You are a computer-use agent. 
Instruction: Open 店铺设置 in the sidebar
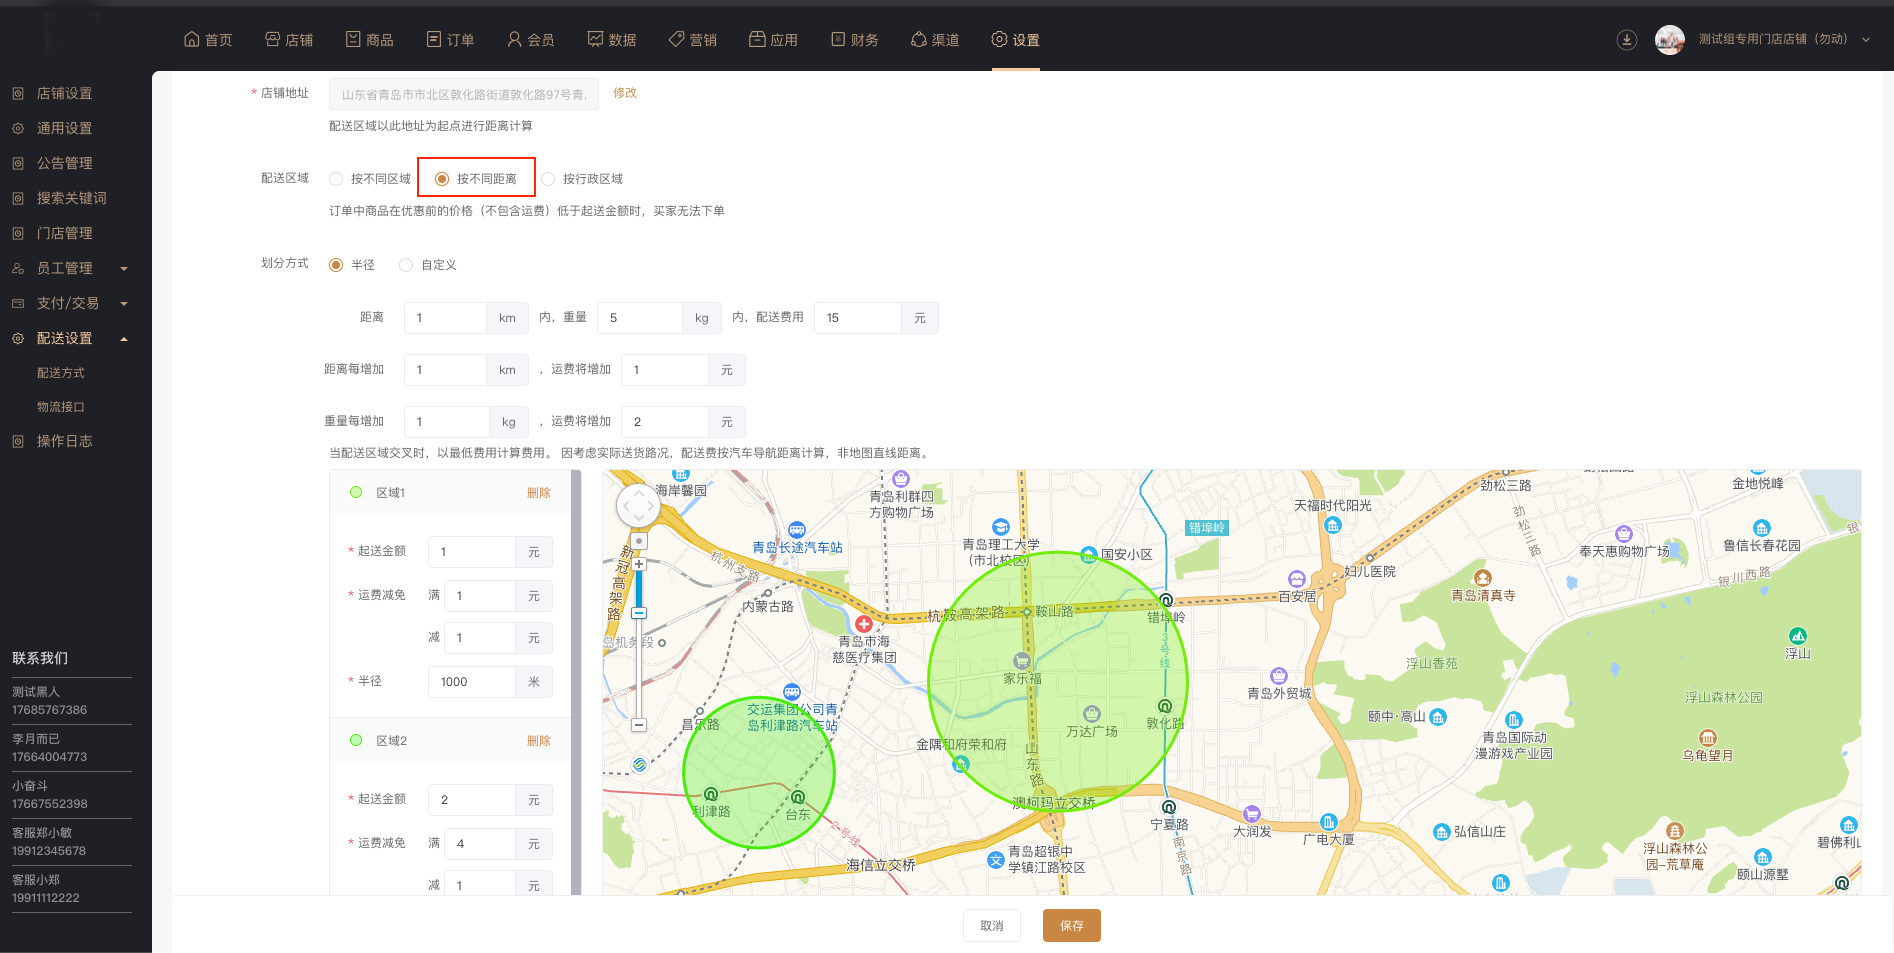[x=64, y=93]
